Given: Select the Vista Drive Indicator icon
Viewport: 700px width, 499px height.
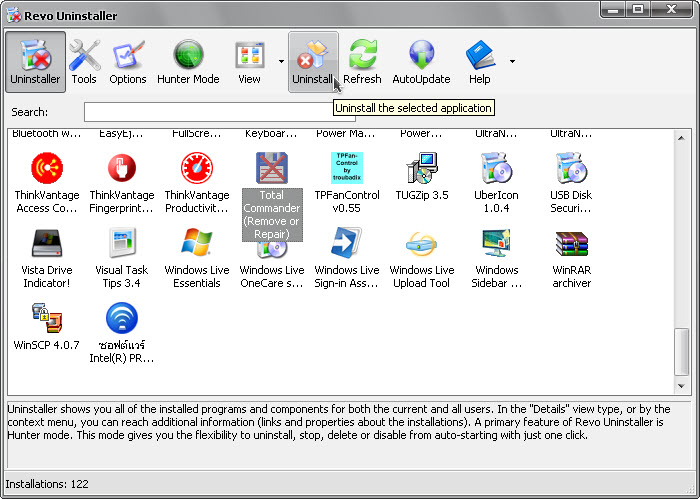Looking at the screenshot, I should click(x=47, y=244).
